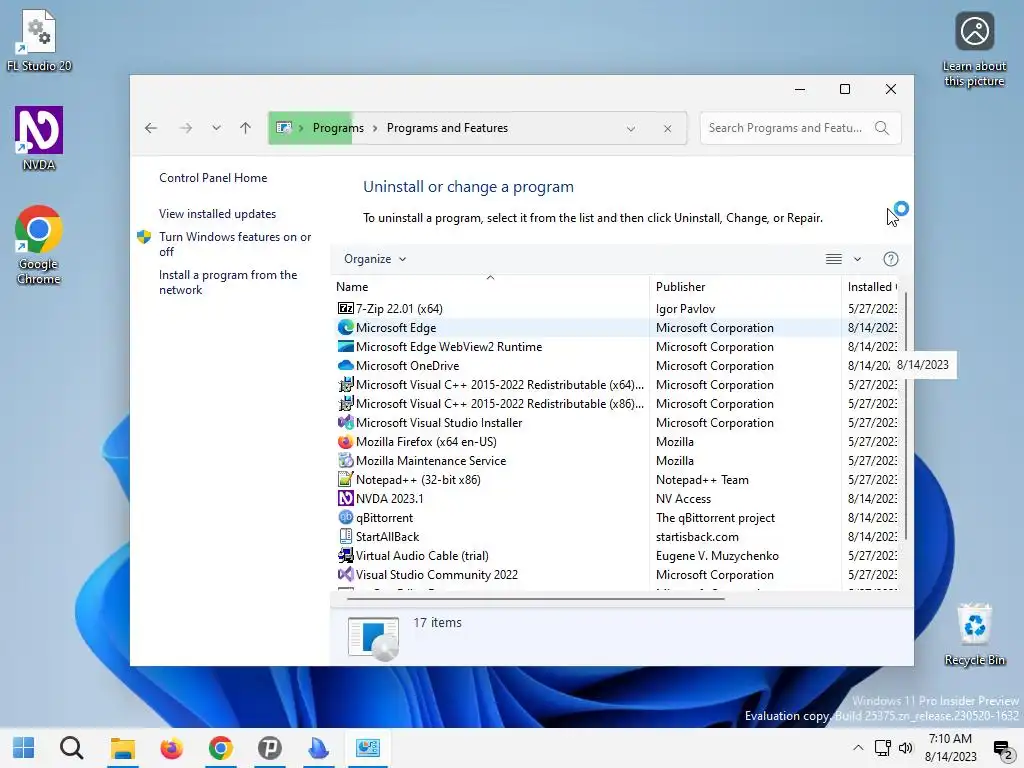Image resolution: width=1024 pixels, height=768 pixels.
Task: Click the horizontal scrollbar of program list
Action: pyautogui.click(x=536, y=598)
